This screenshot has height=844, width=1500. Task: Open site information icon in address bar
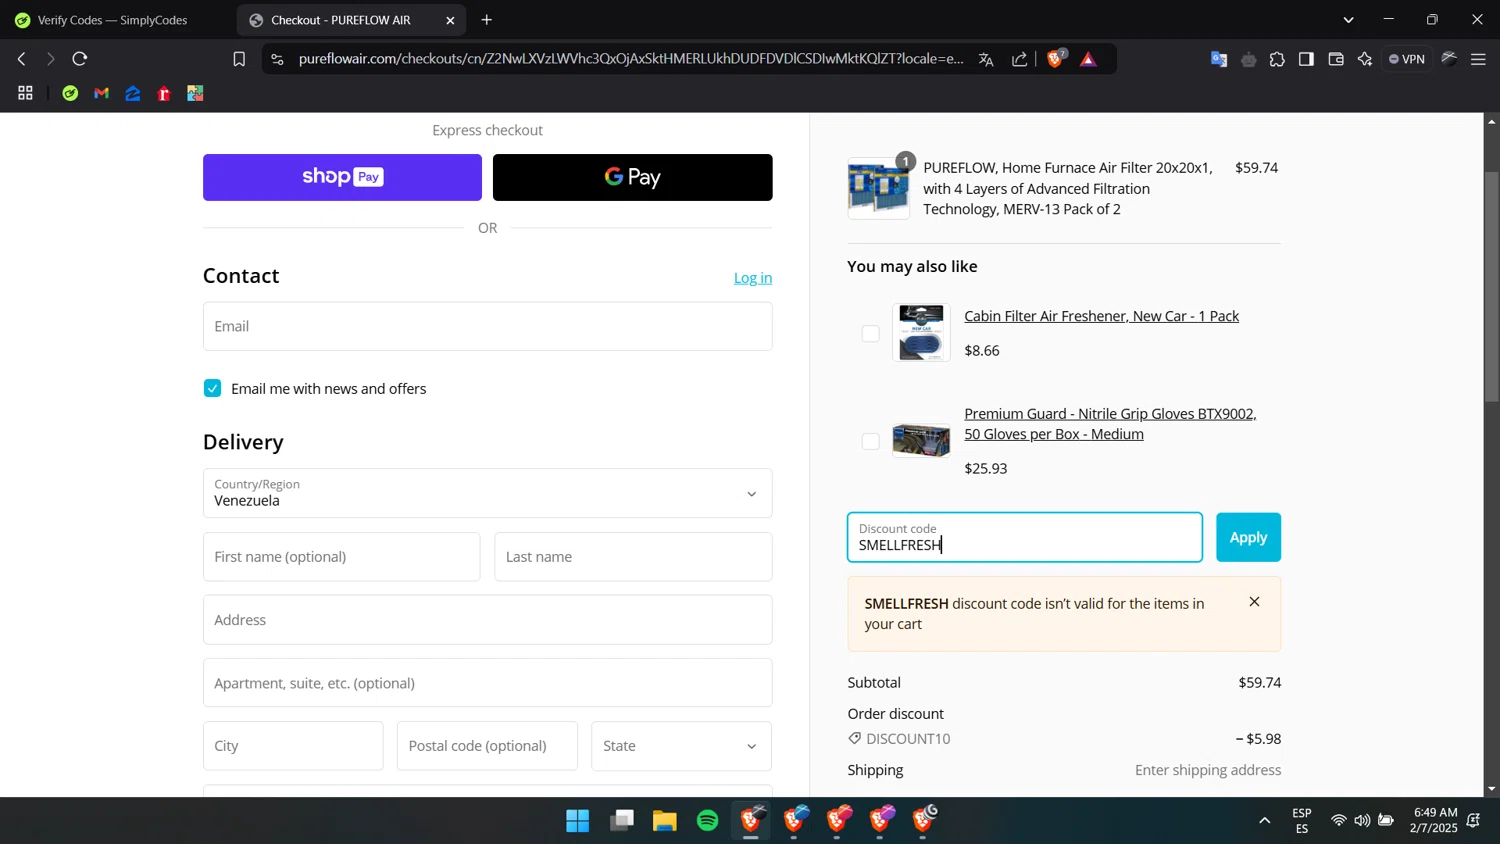point(278,59)
